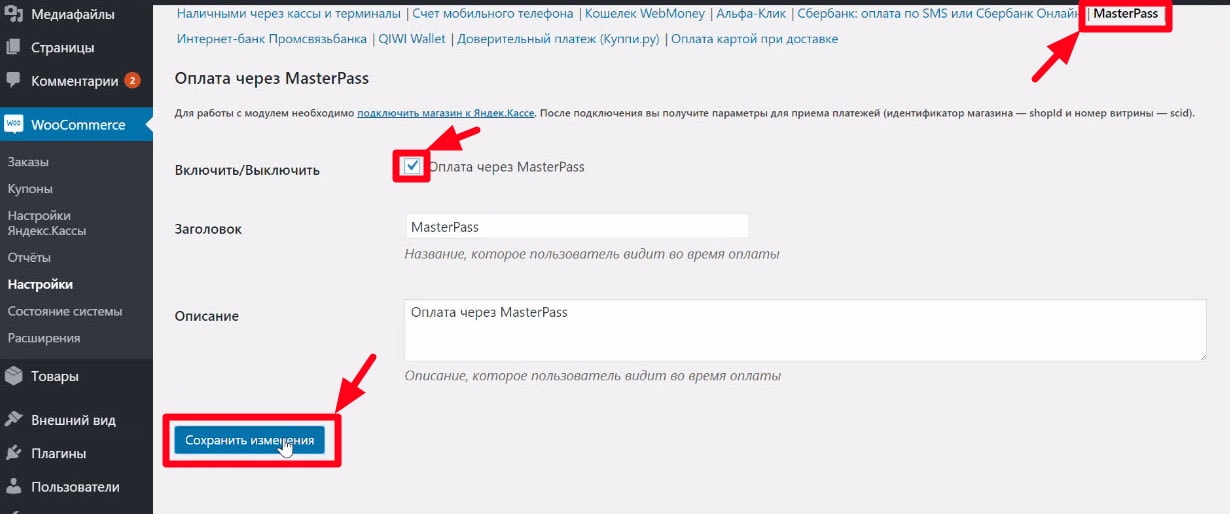The image size is (1230, 514).
Task: Open Медиафайлы icon in sidebar
Action: click(13, 15)
